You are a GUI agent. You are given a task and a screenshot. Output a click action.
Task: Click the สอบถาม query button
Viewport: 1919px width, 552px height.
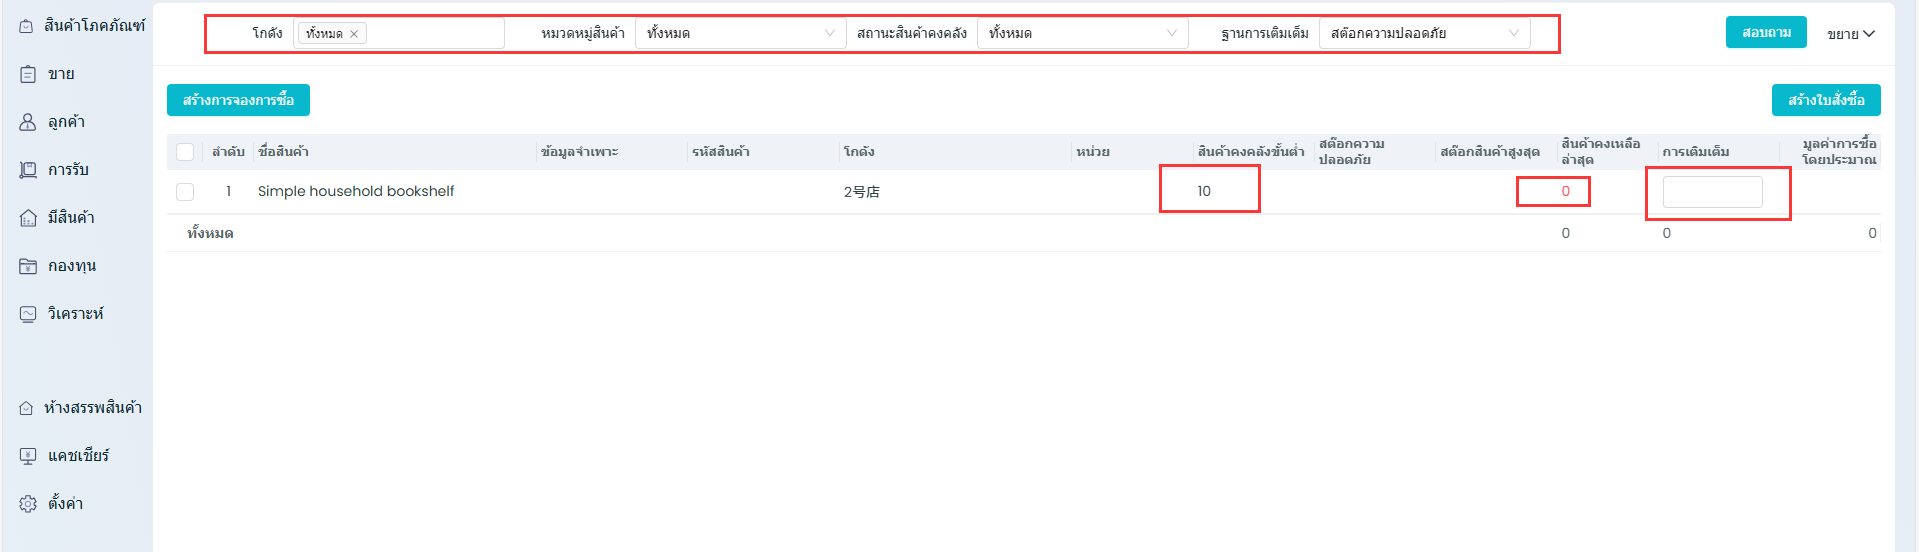pos(1766,32)
